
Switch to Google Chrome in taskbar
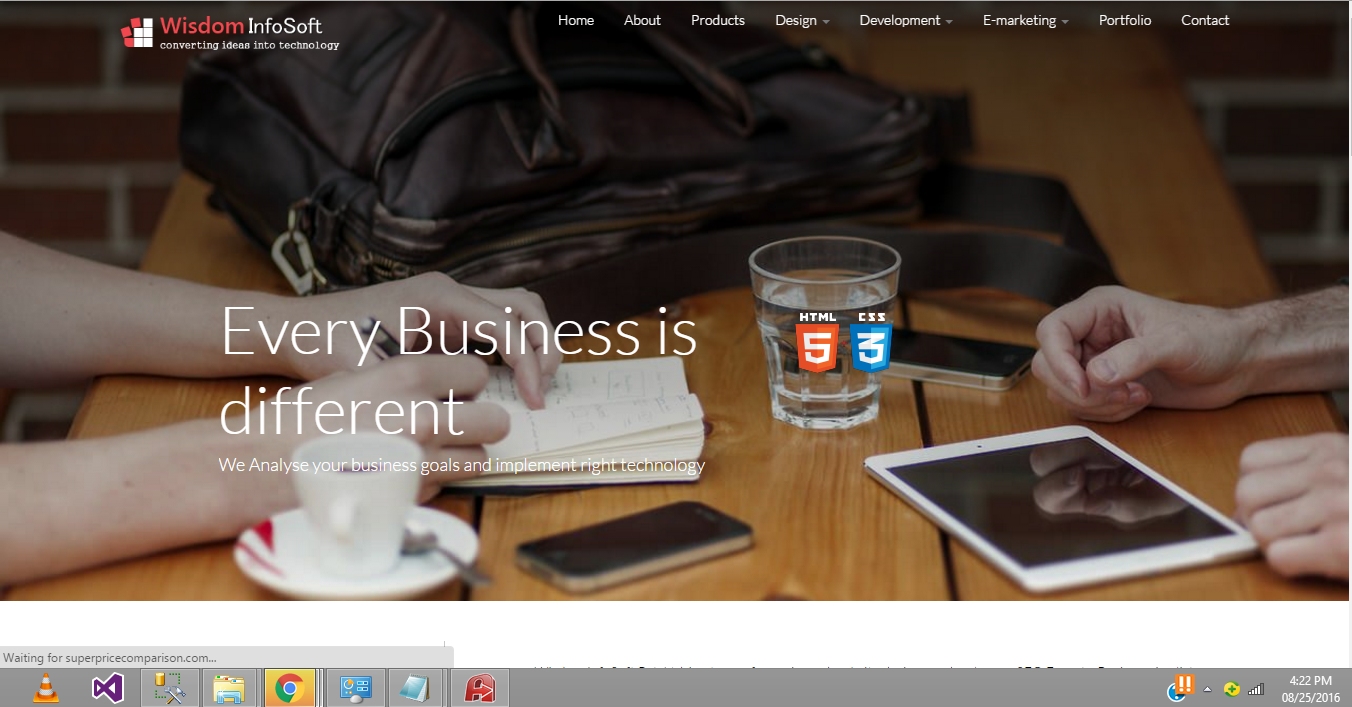[290, 688]
